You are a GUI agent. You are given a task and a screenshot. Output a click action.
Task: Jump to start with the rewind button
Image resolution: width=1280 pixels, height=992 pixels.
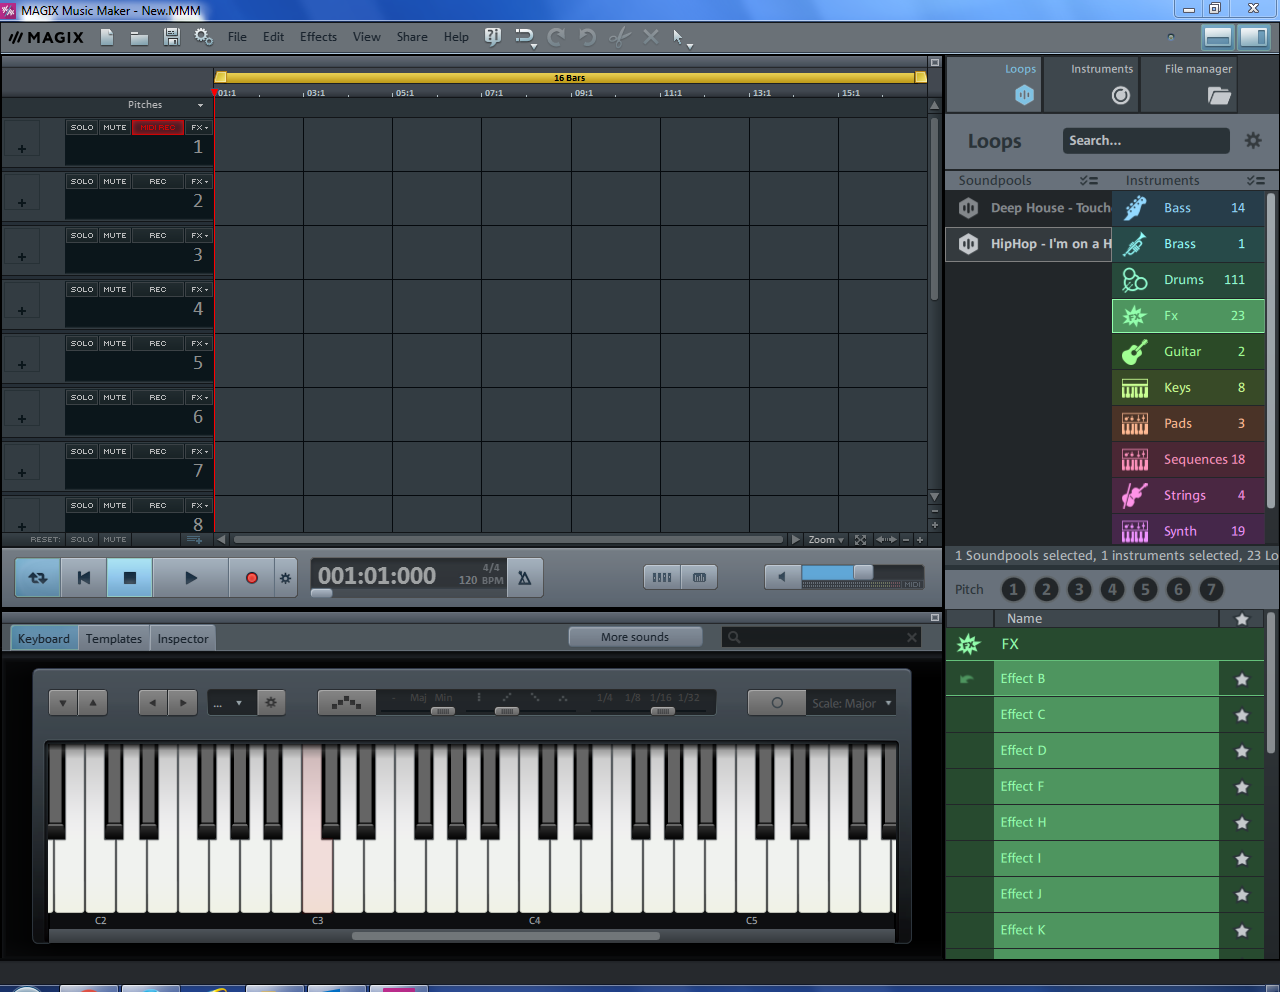[x=84, y=578]
